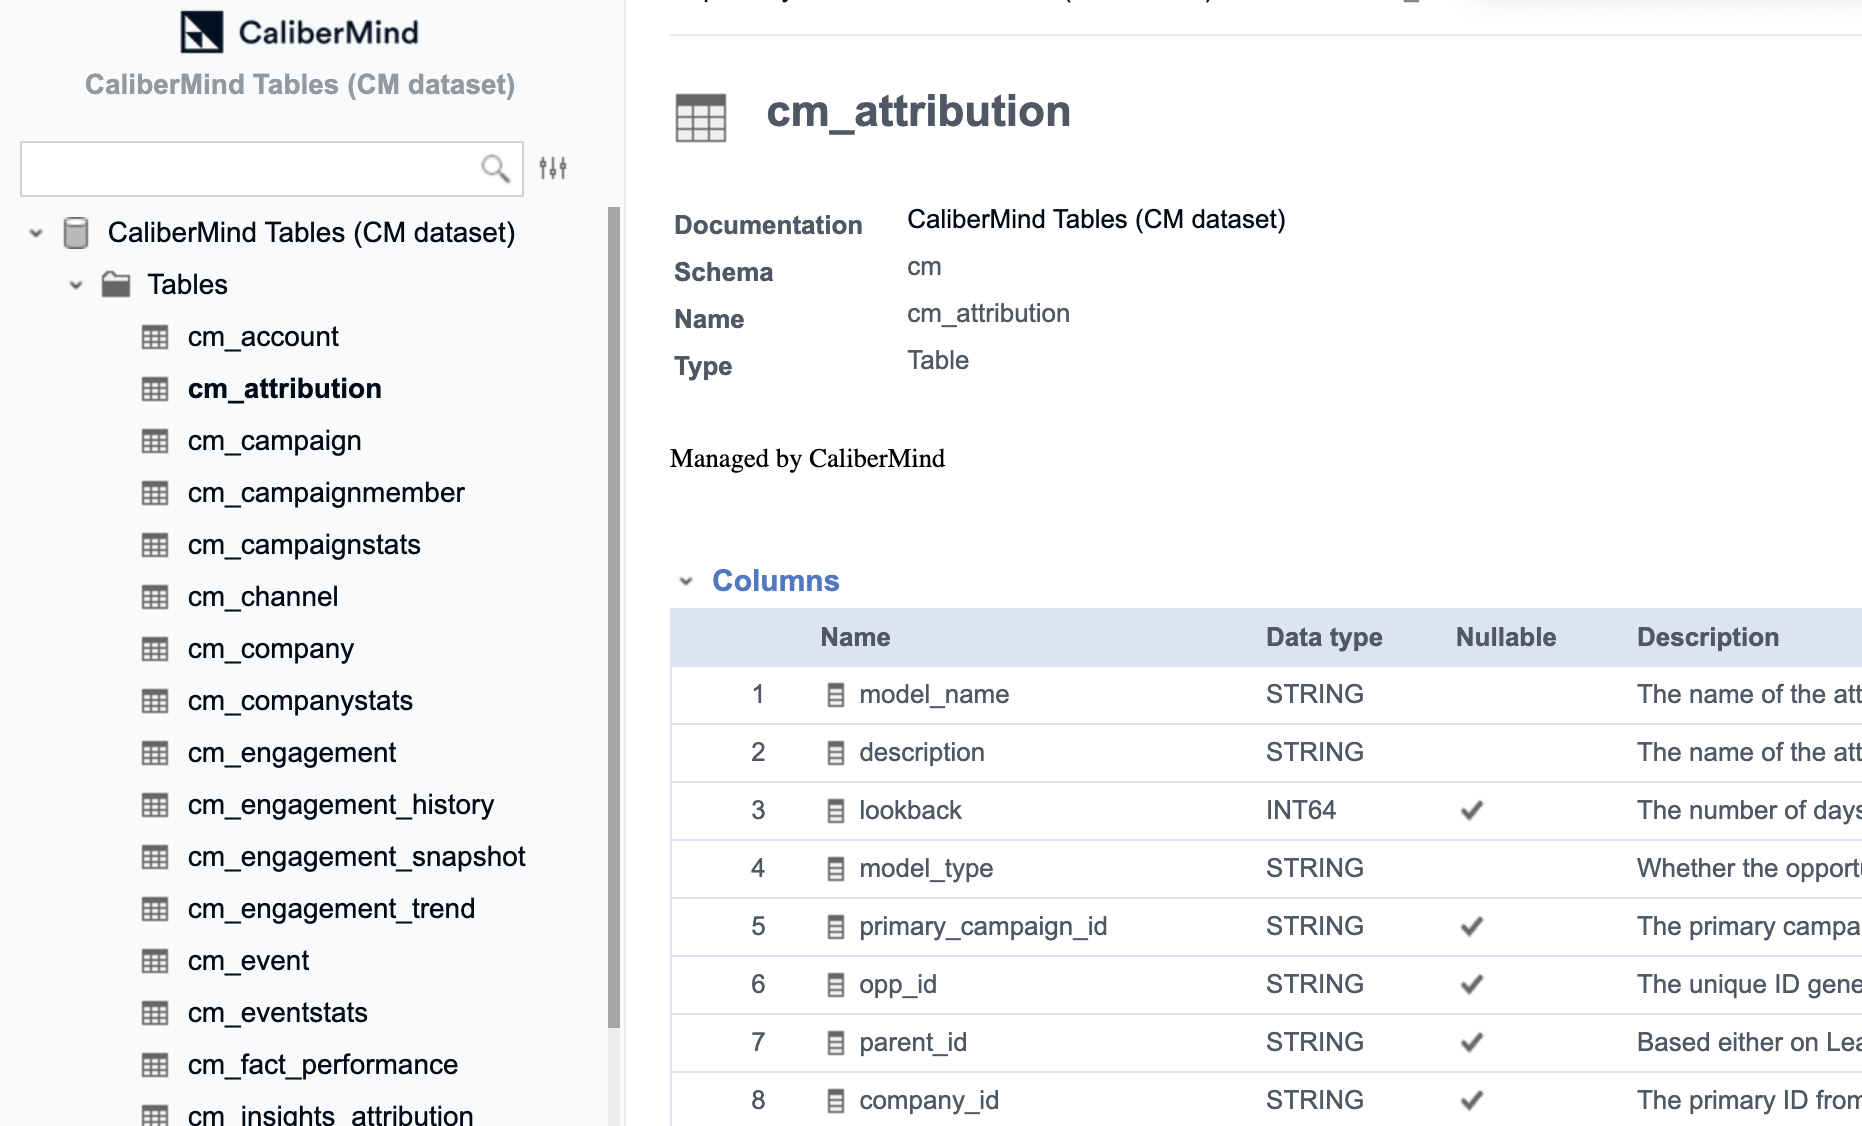Open the cm_engagement_trend table

(x=331, y=909)
